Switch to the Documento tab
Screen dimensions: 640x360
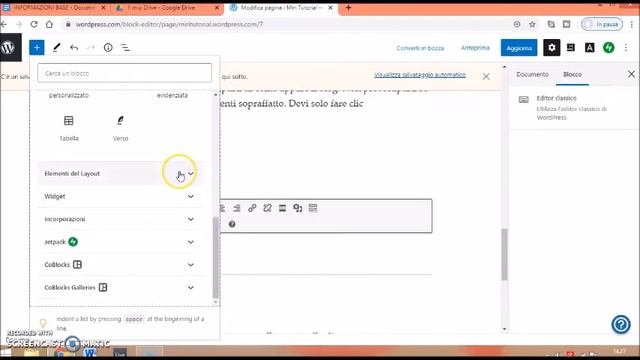pyautogui.click(x=532, y=74)
